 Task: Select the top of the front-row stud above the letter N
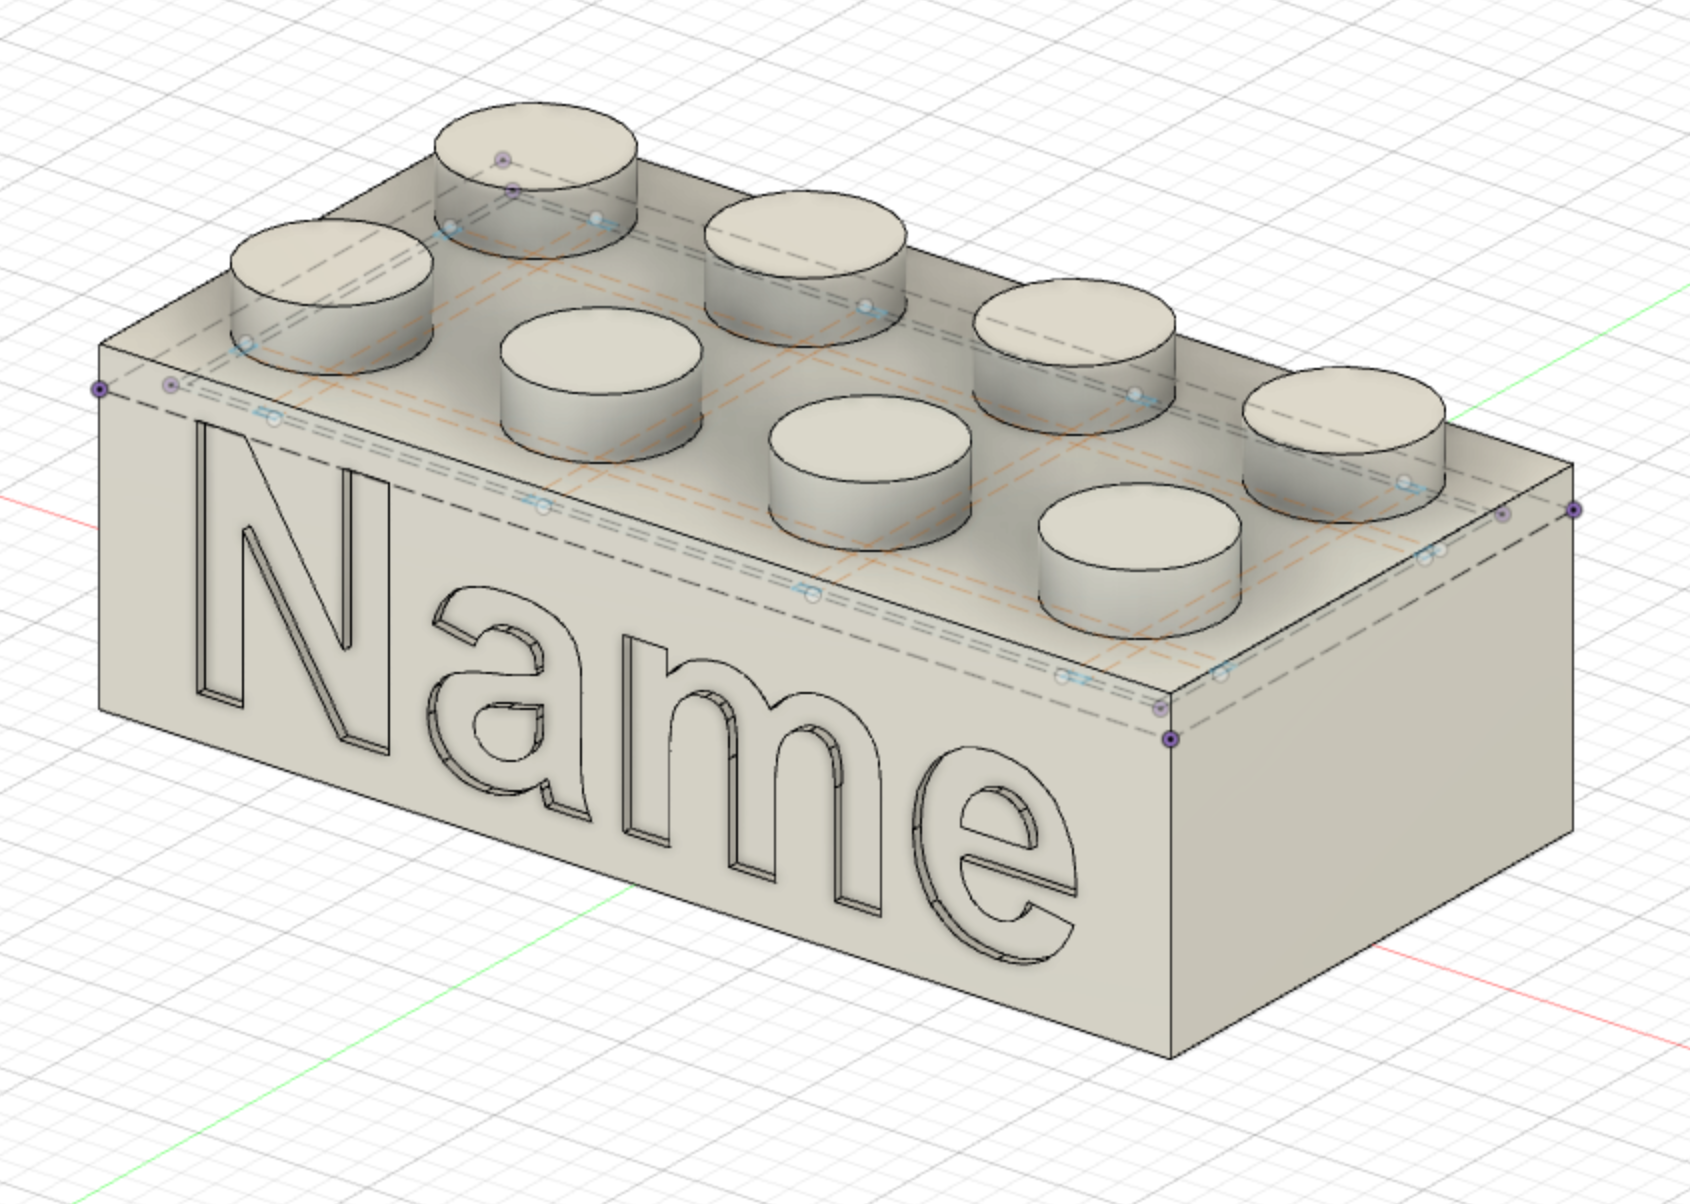point(331,264)
